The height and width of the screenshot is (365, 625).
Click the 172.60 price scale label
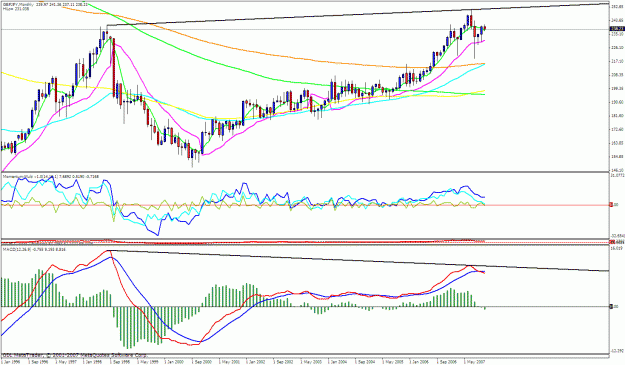616,129
